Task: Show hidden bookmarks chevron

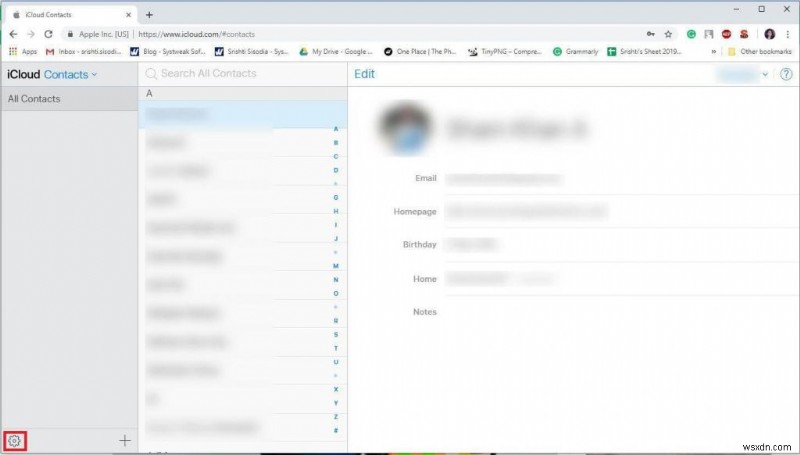Action: click(x=713, y=52)
